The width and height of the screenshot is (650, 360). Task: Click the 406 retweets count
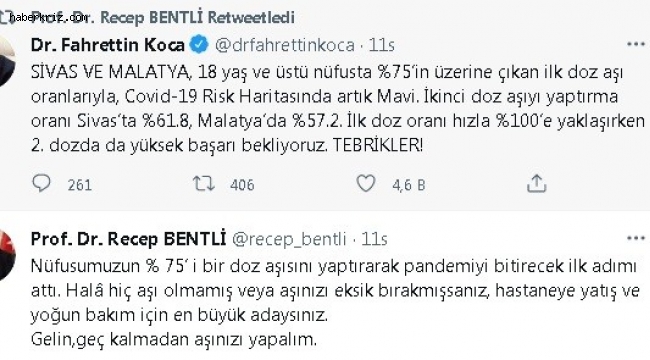pyautogui.click(x=242, y=185)
